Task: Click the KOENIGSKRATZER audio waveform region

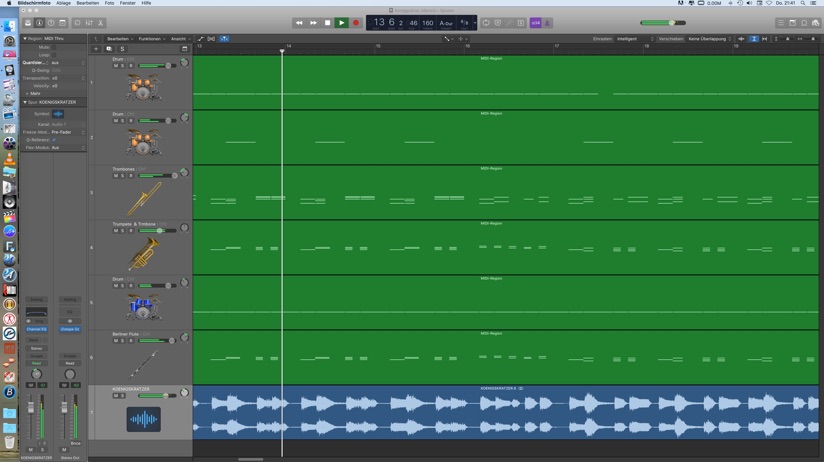Action: coord(506,413)
